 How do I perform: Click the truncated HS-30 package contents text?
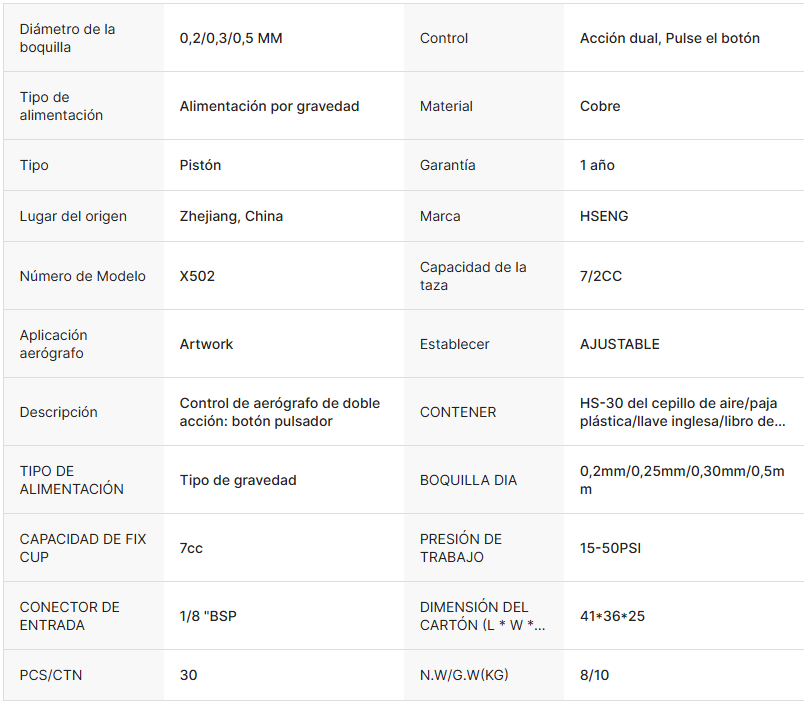click(x=682, y=412)
